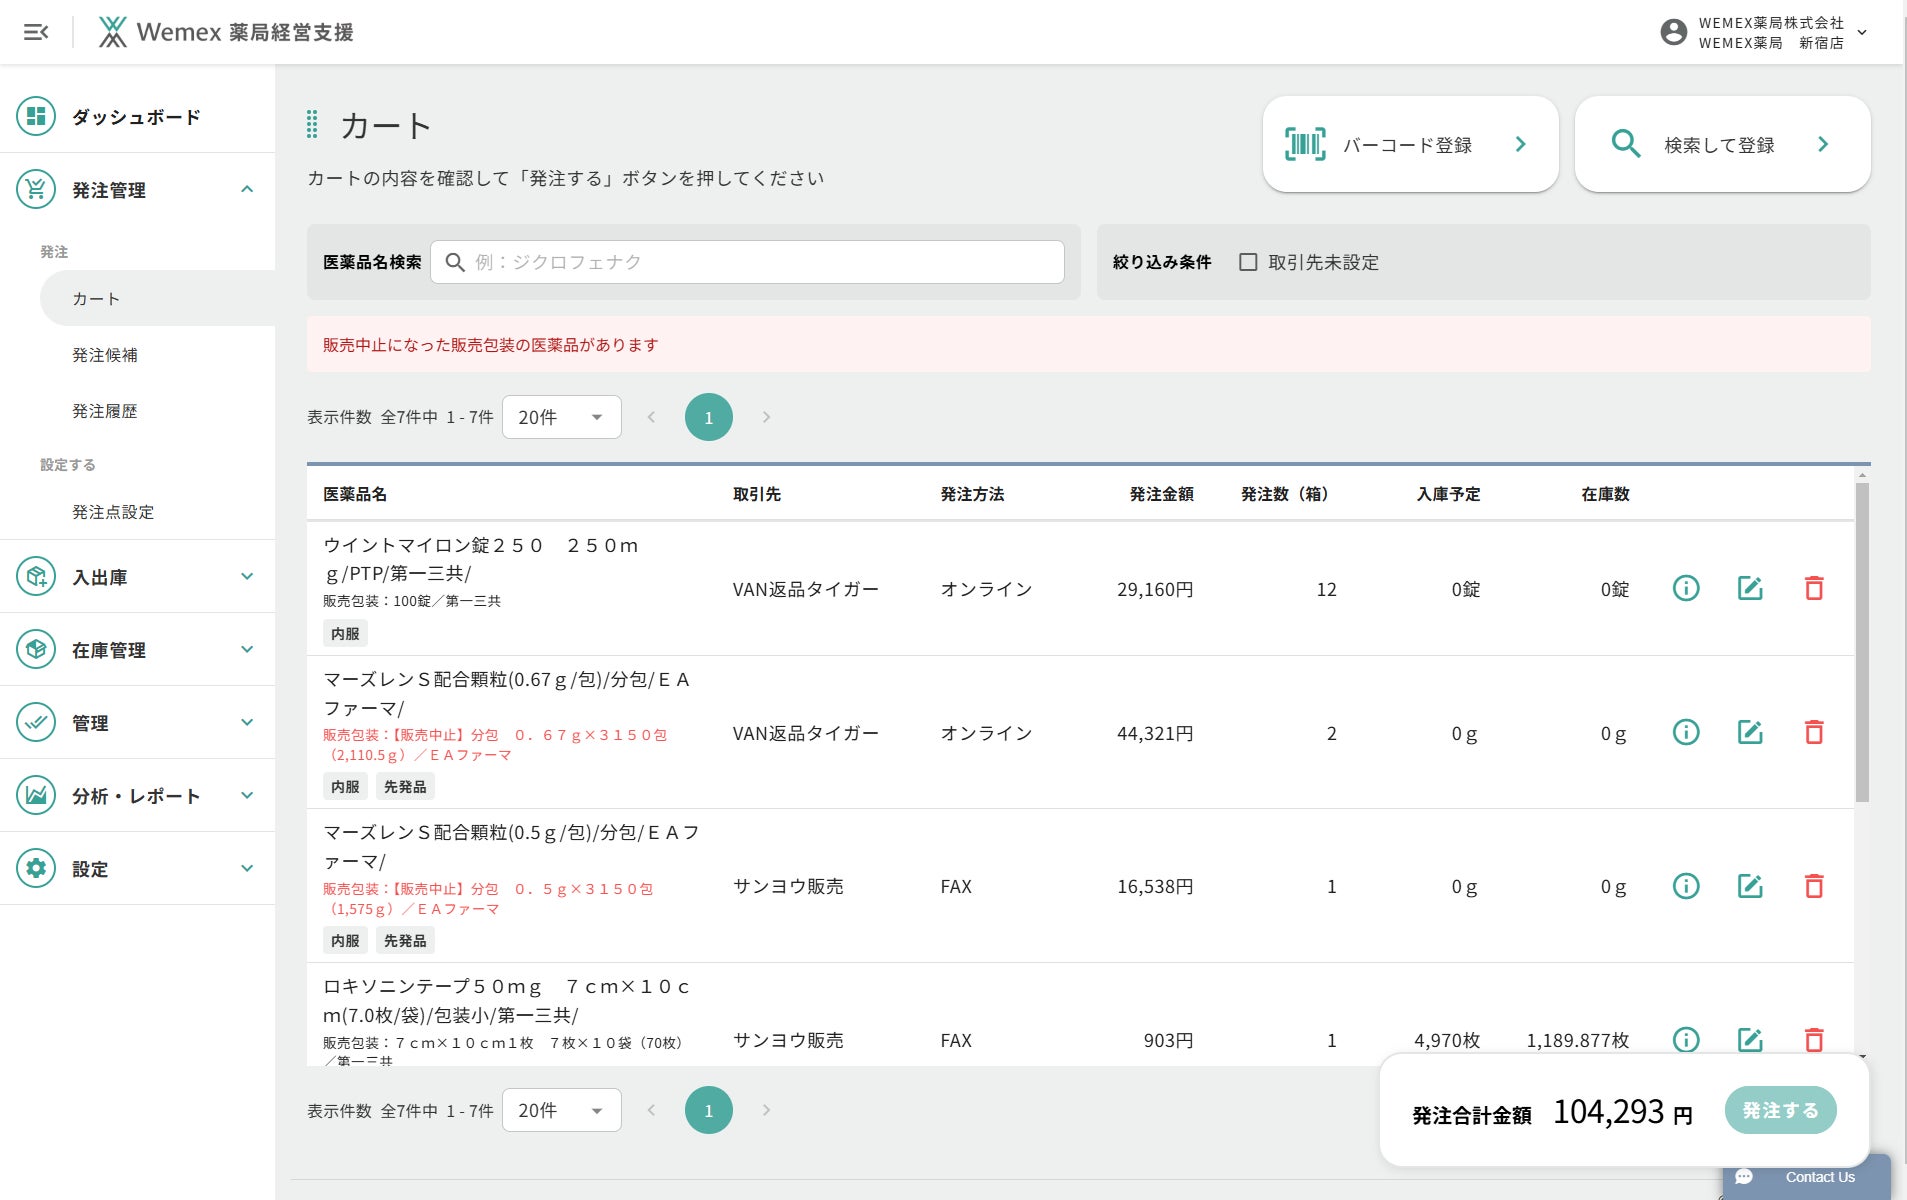Click the 設定 gear icon
Image resolution: width=1907 pixels, height=1200 pixels.
click(x=36, y=868)
